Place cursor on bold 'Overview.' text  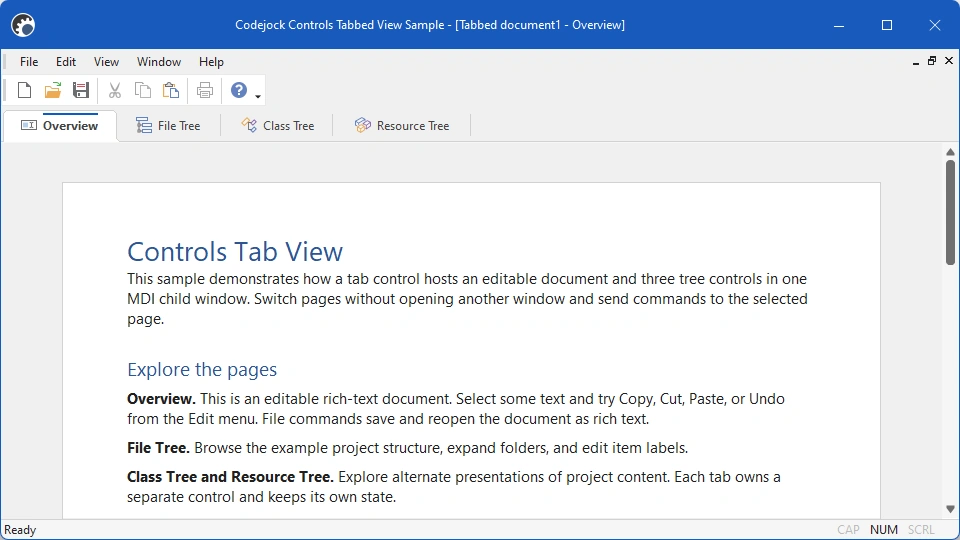(x=162, y=399)
